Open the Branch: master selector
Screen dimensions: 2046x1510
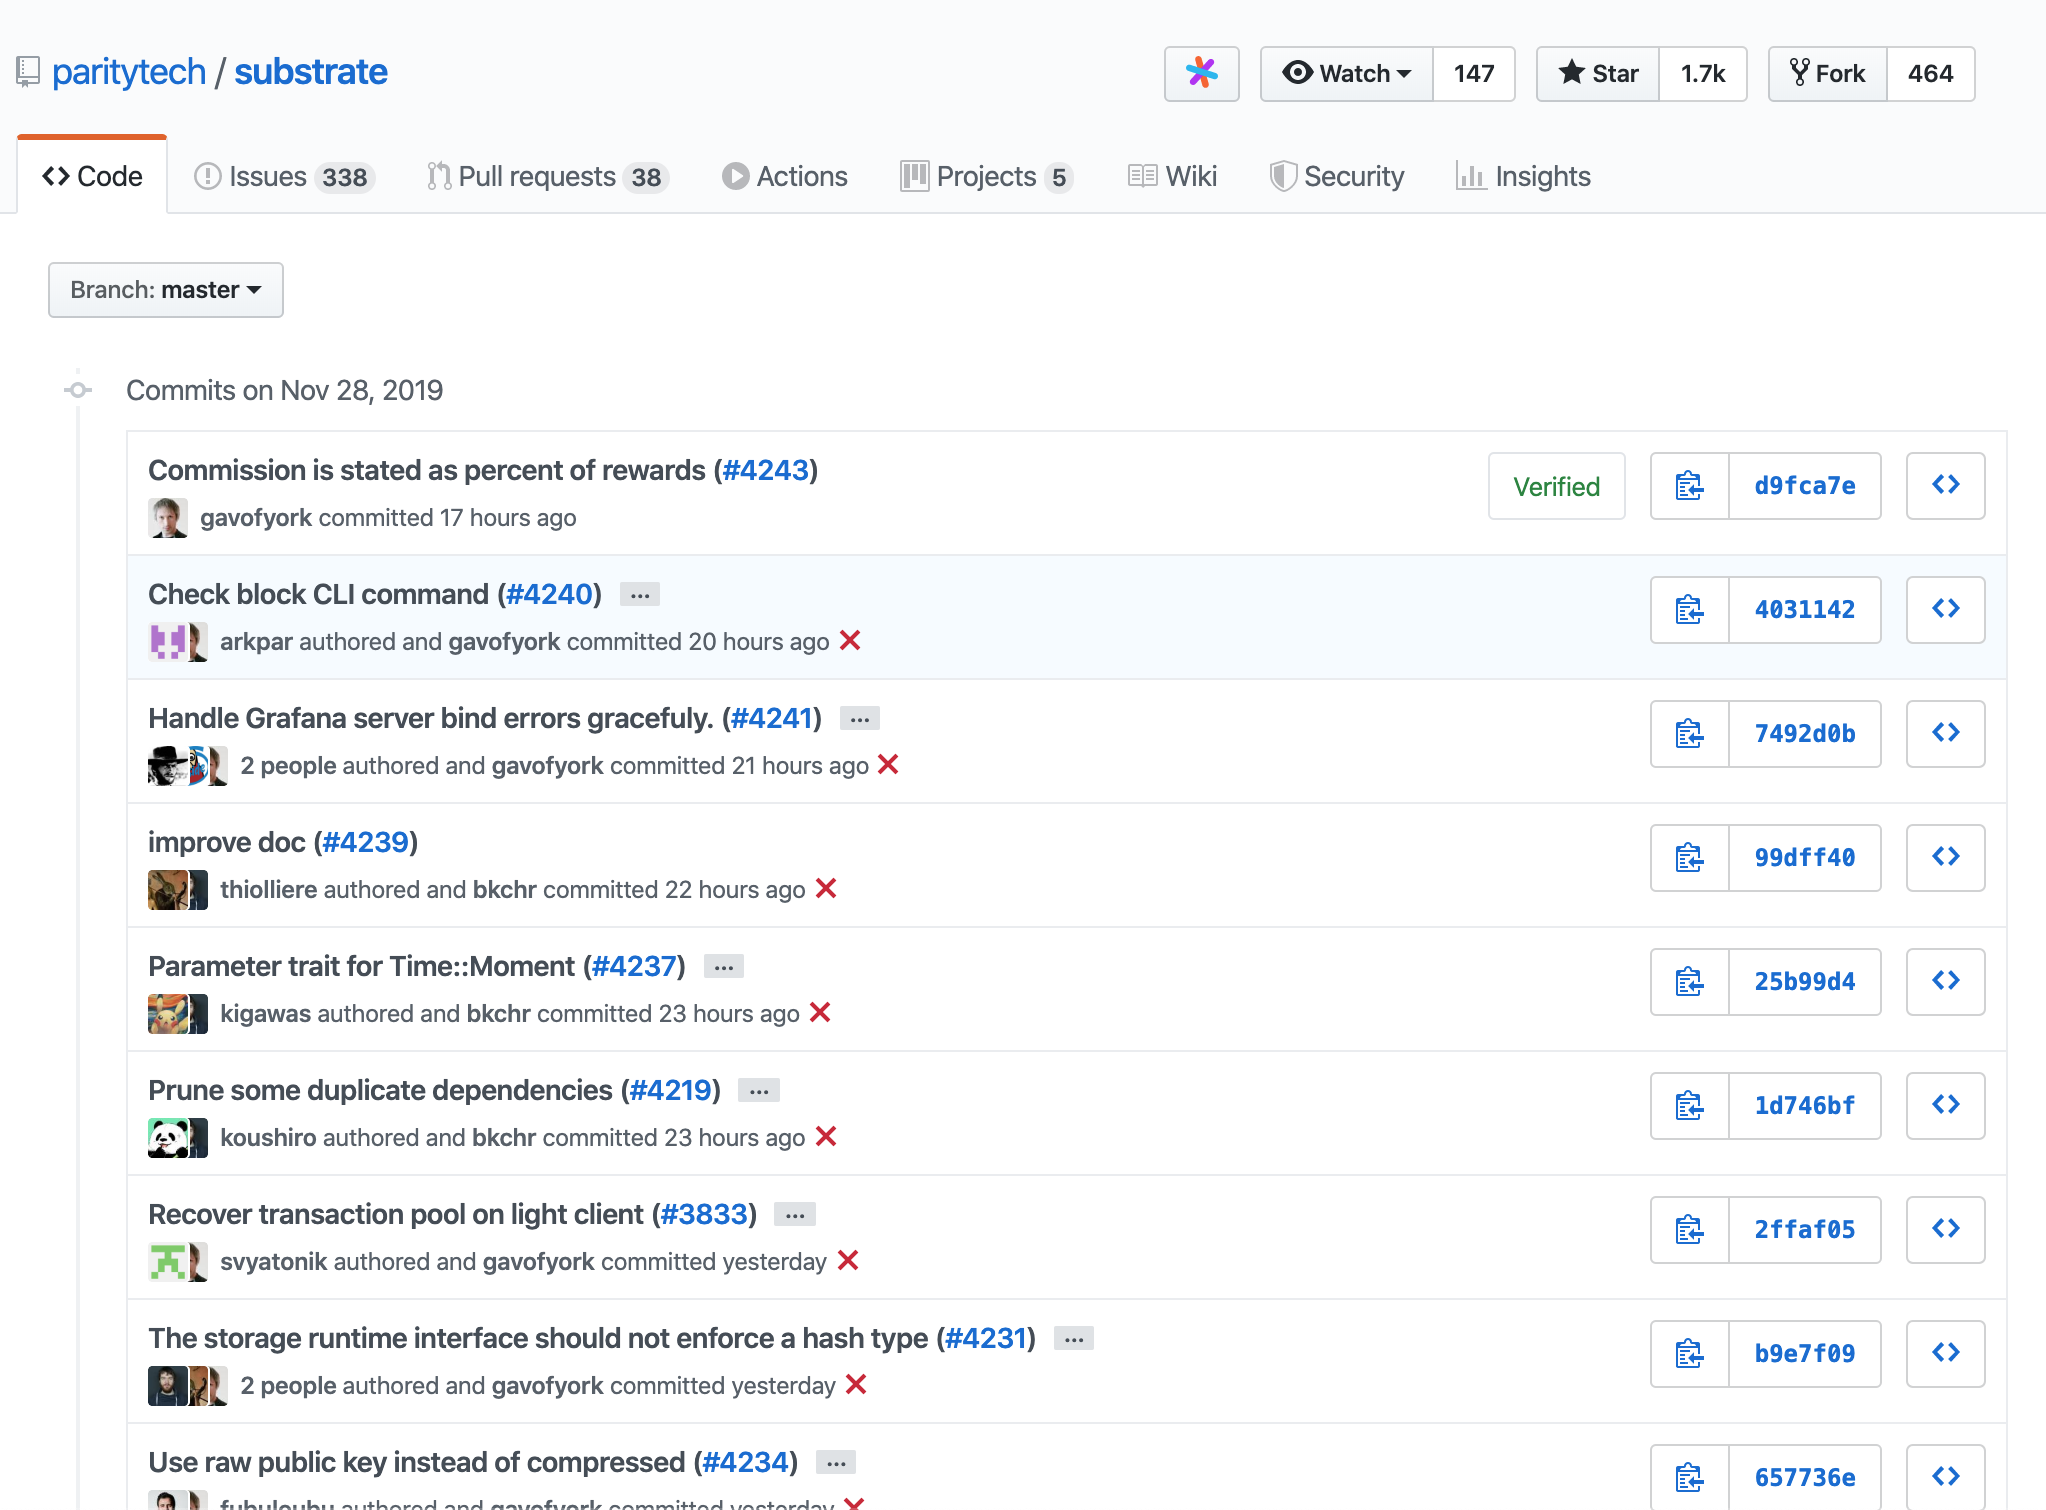(166, 290)
